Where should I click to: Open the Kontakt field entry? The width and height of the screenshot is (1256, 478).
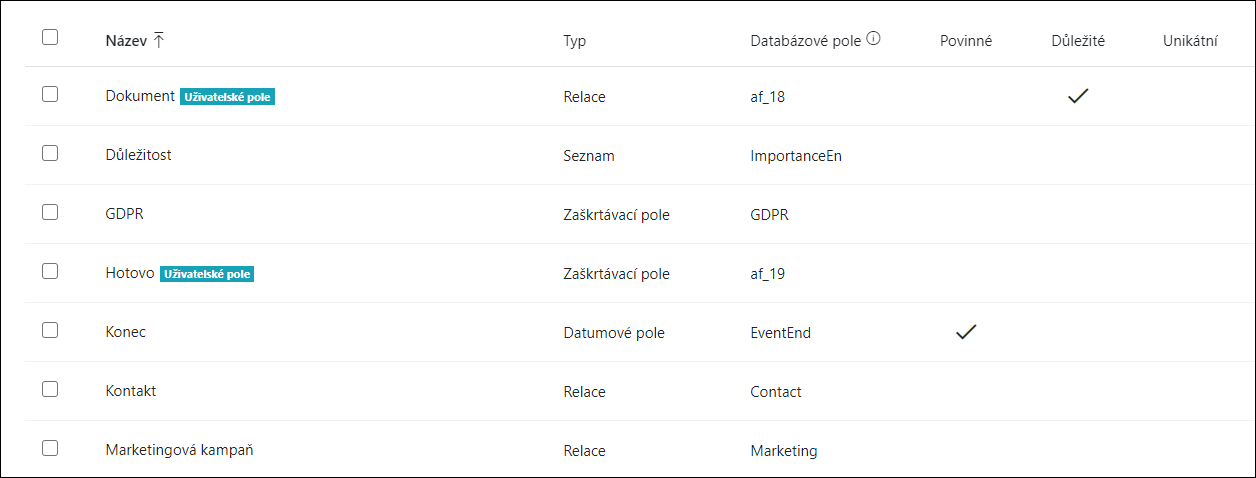point(130,391)
